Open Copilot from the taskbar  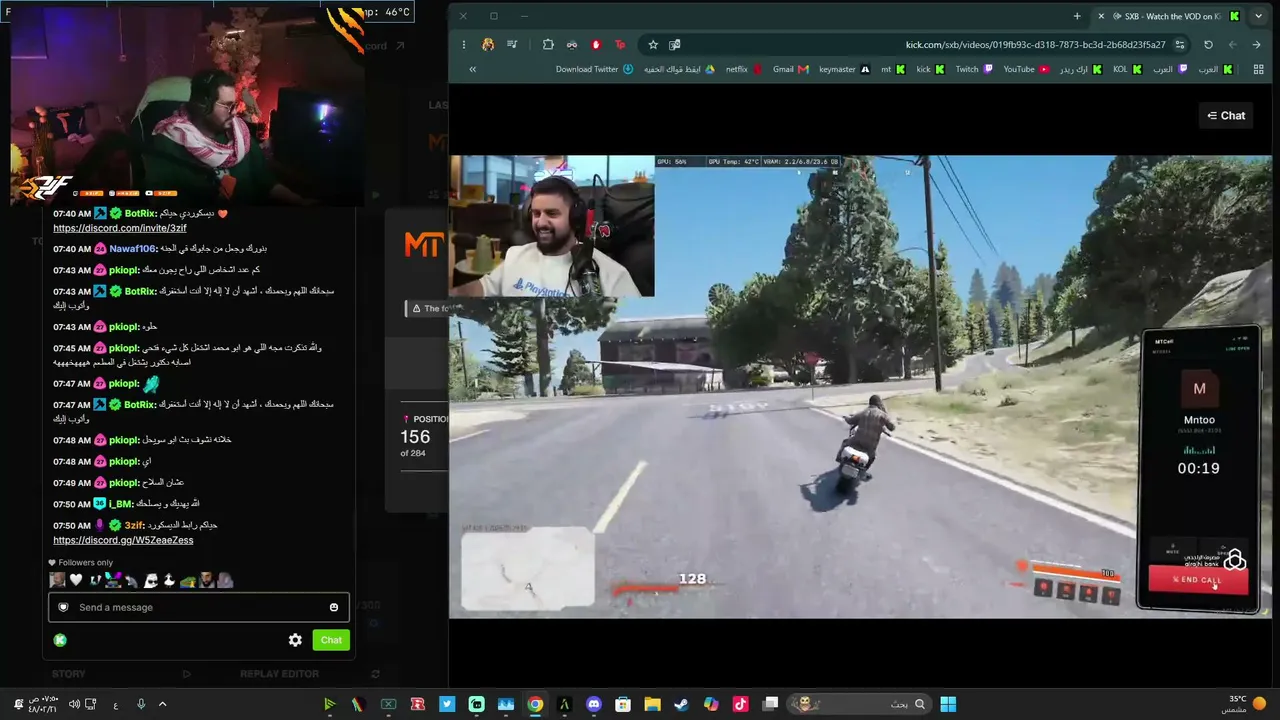pos(711,704)
